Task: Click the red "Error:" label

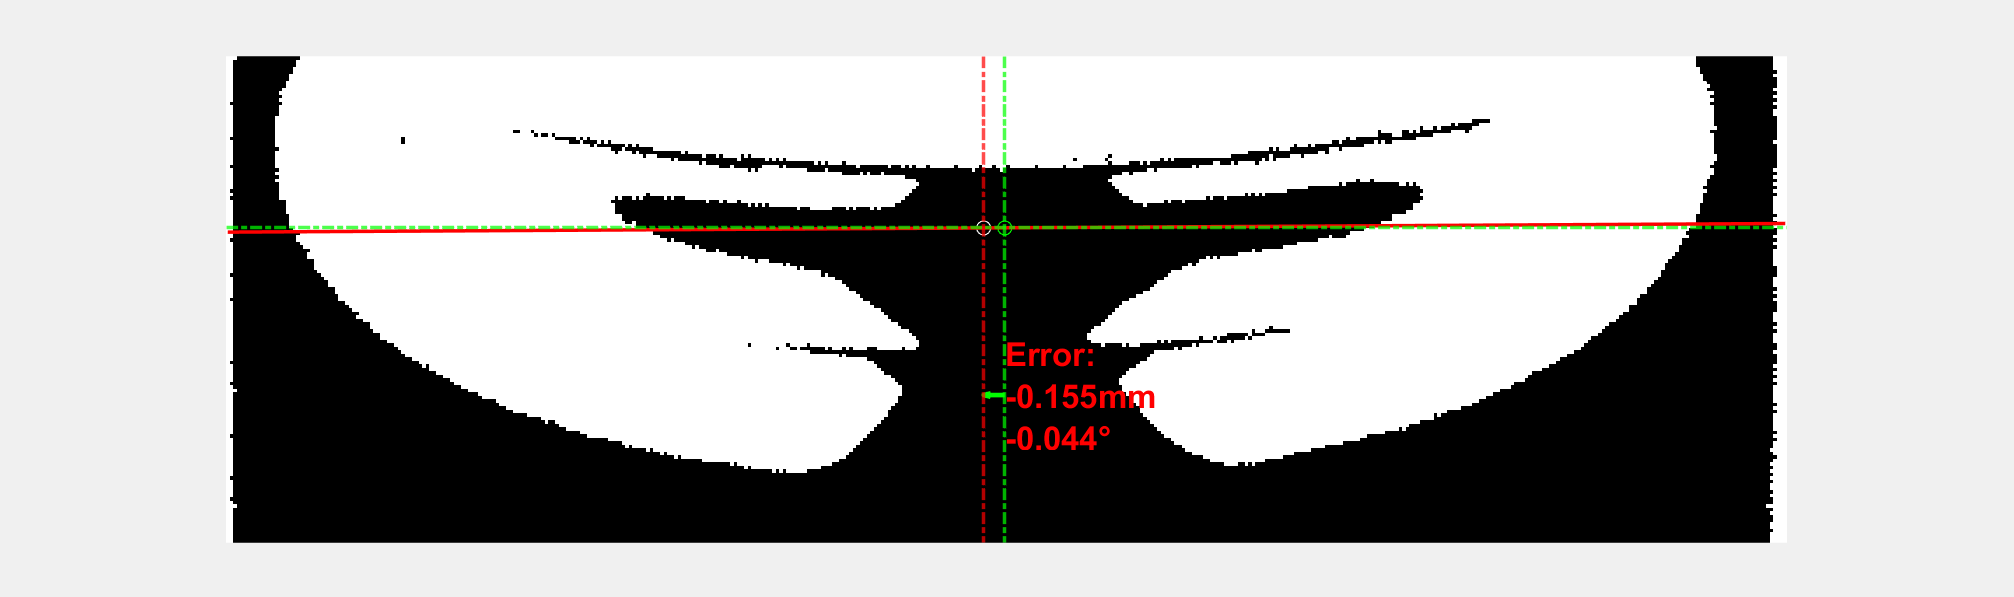Action: coord(1049,355)
